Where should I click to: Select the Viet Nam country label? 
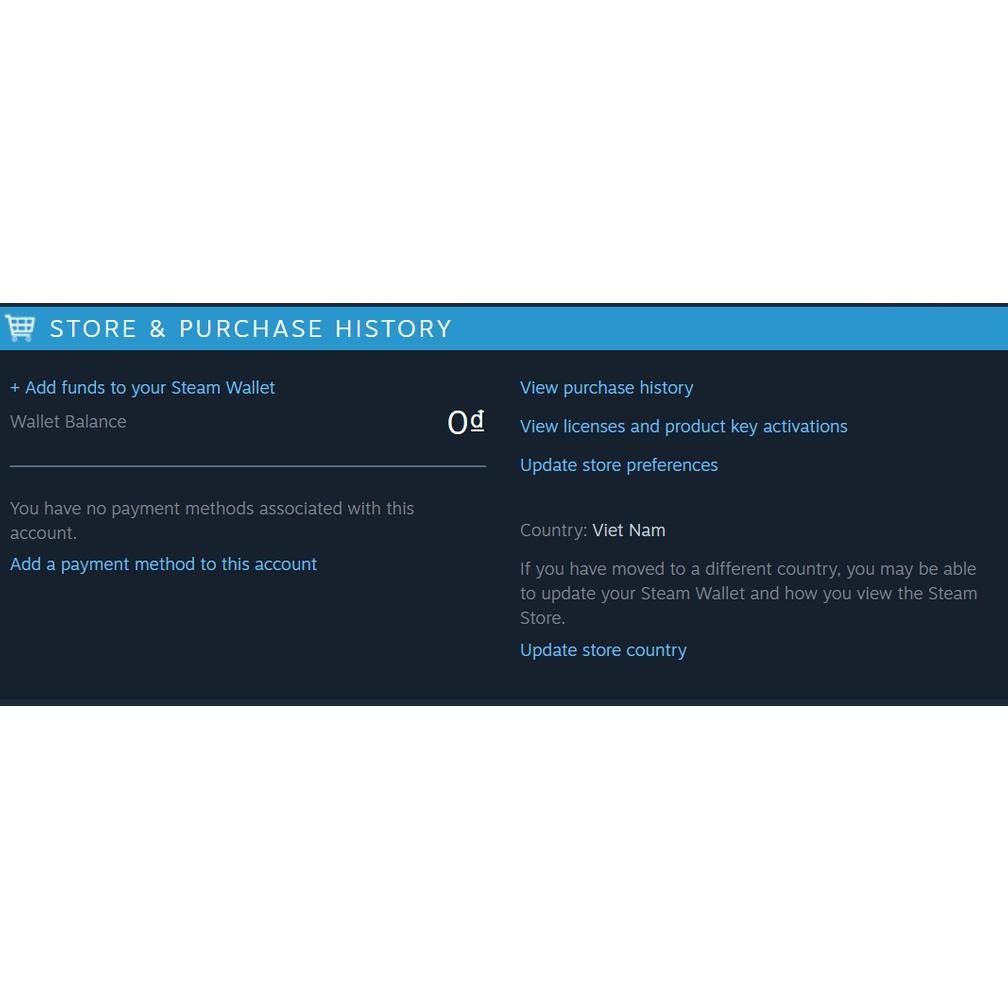pyautogui.click(x=629, y=530)
